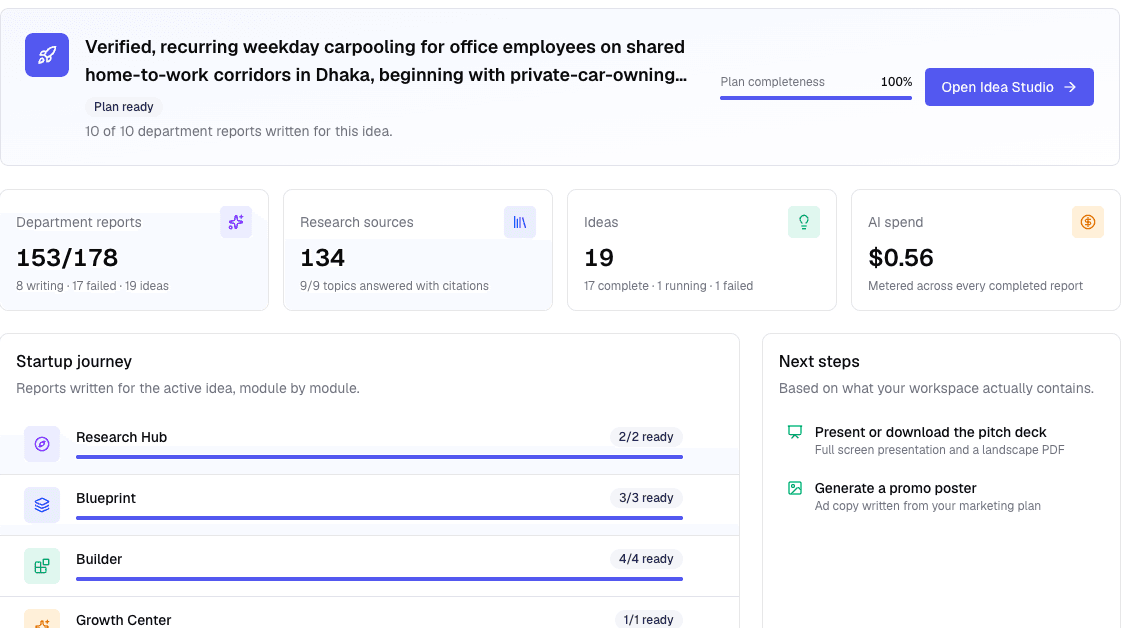Image resolution: width=1124 pixels, height=628 pixels.
Task: Click the 3/3 ready badge
Action: point(646,498)
